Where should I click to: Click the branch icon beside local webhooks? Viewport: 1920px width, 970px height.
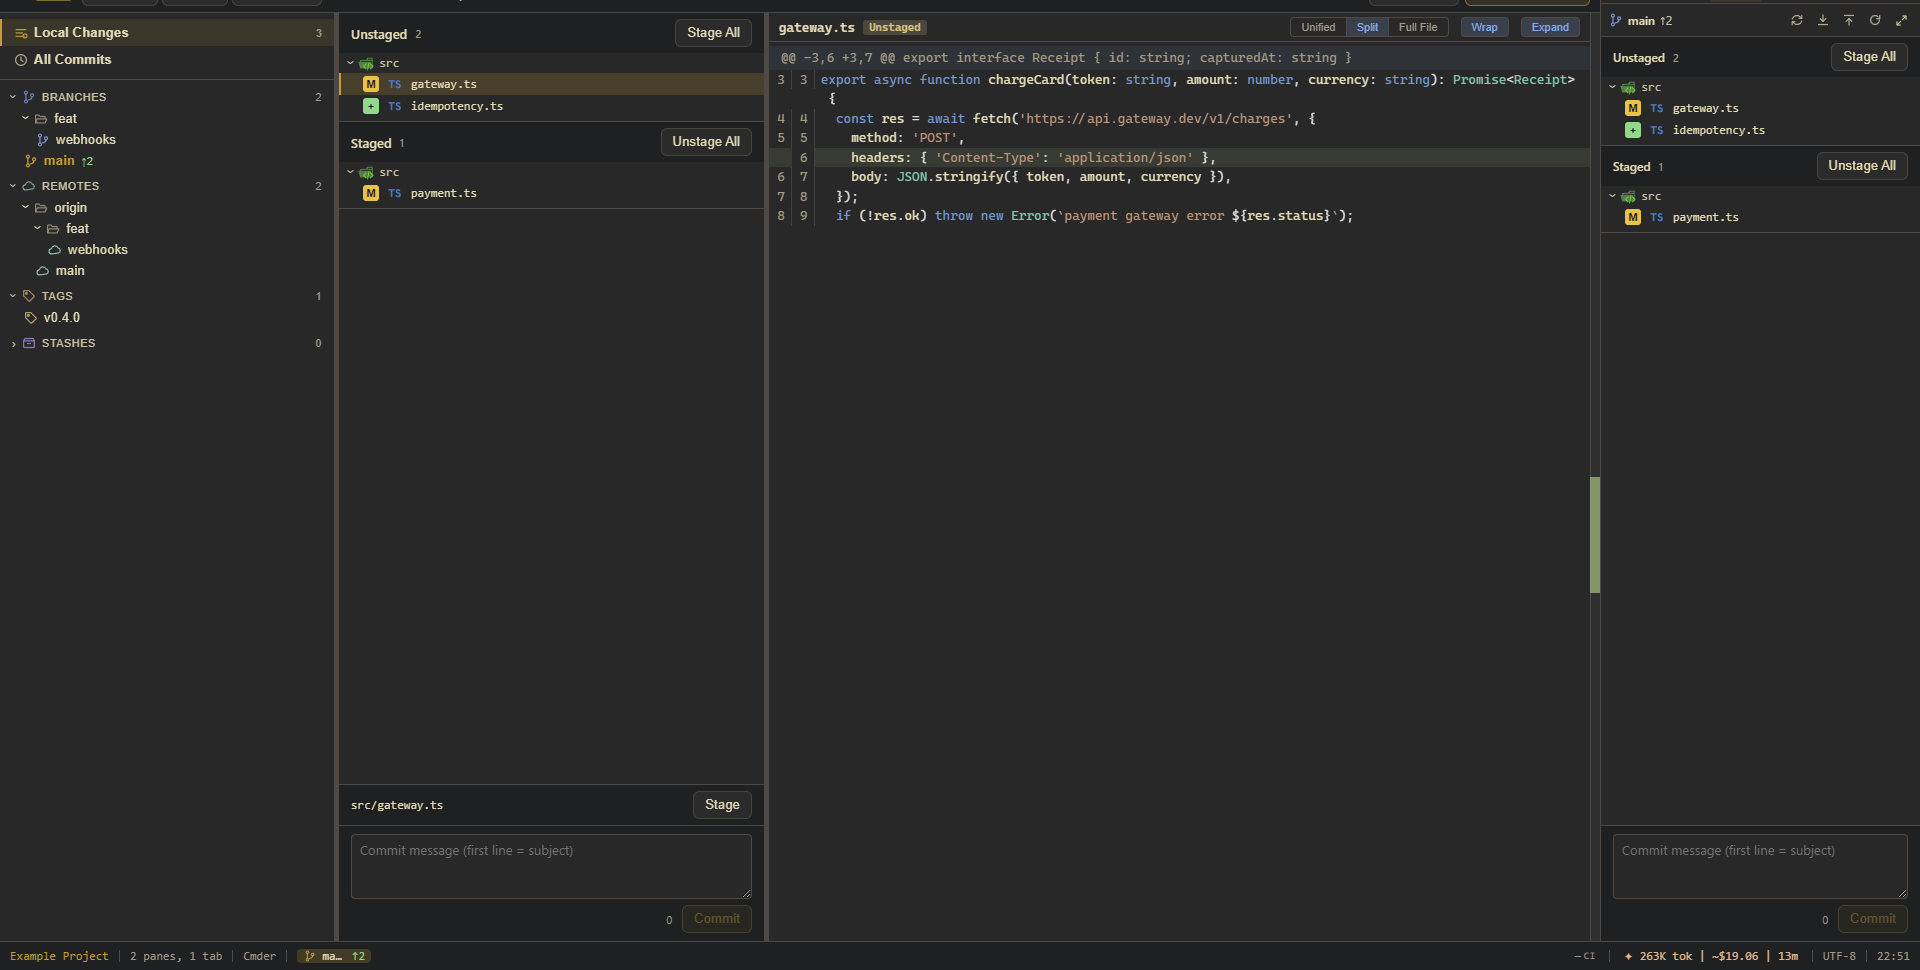[43, 140]
